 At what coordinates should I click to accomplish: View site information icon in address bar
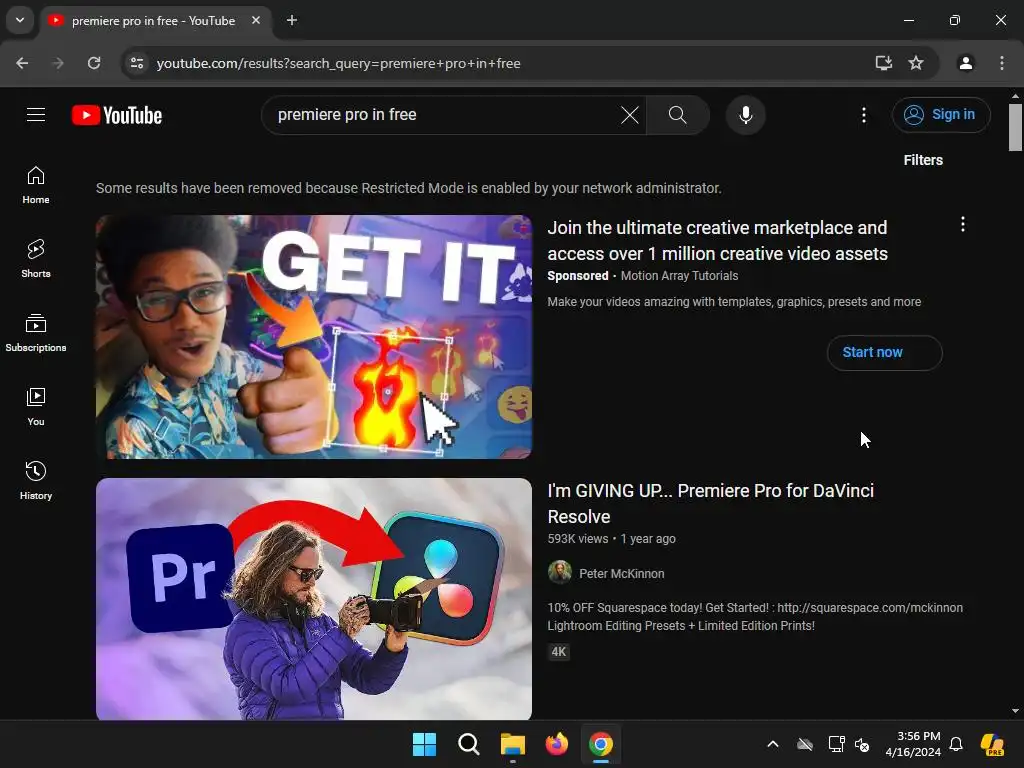click(137, 63)
